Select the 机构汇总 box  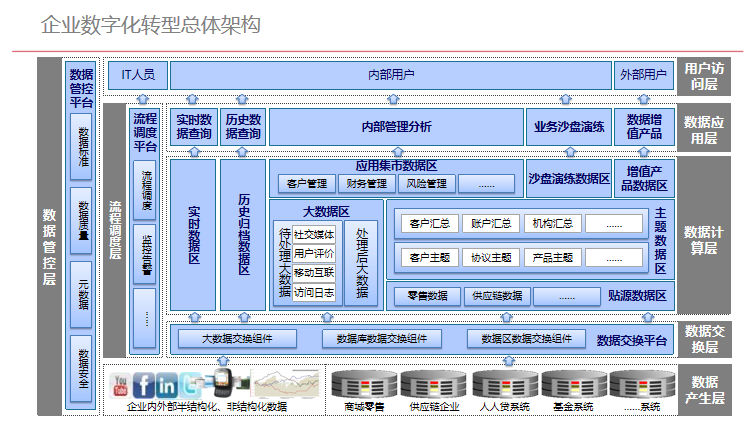coord(552,223)
